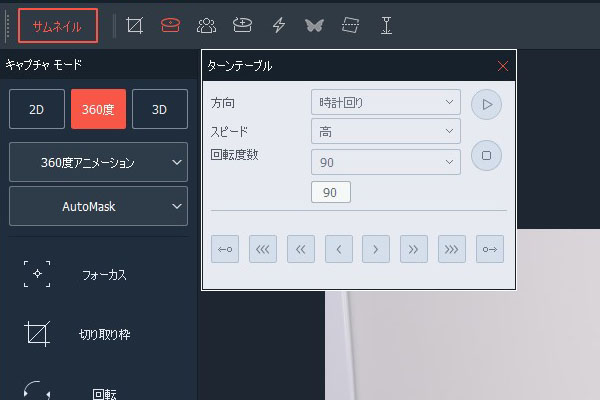Viewport: 600px width, 400px height.
Task: Click the I-beam height icon in toolbar
Action: 386,26
